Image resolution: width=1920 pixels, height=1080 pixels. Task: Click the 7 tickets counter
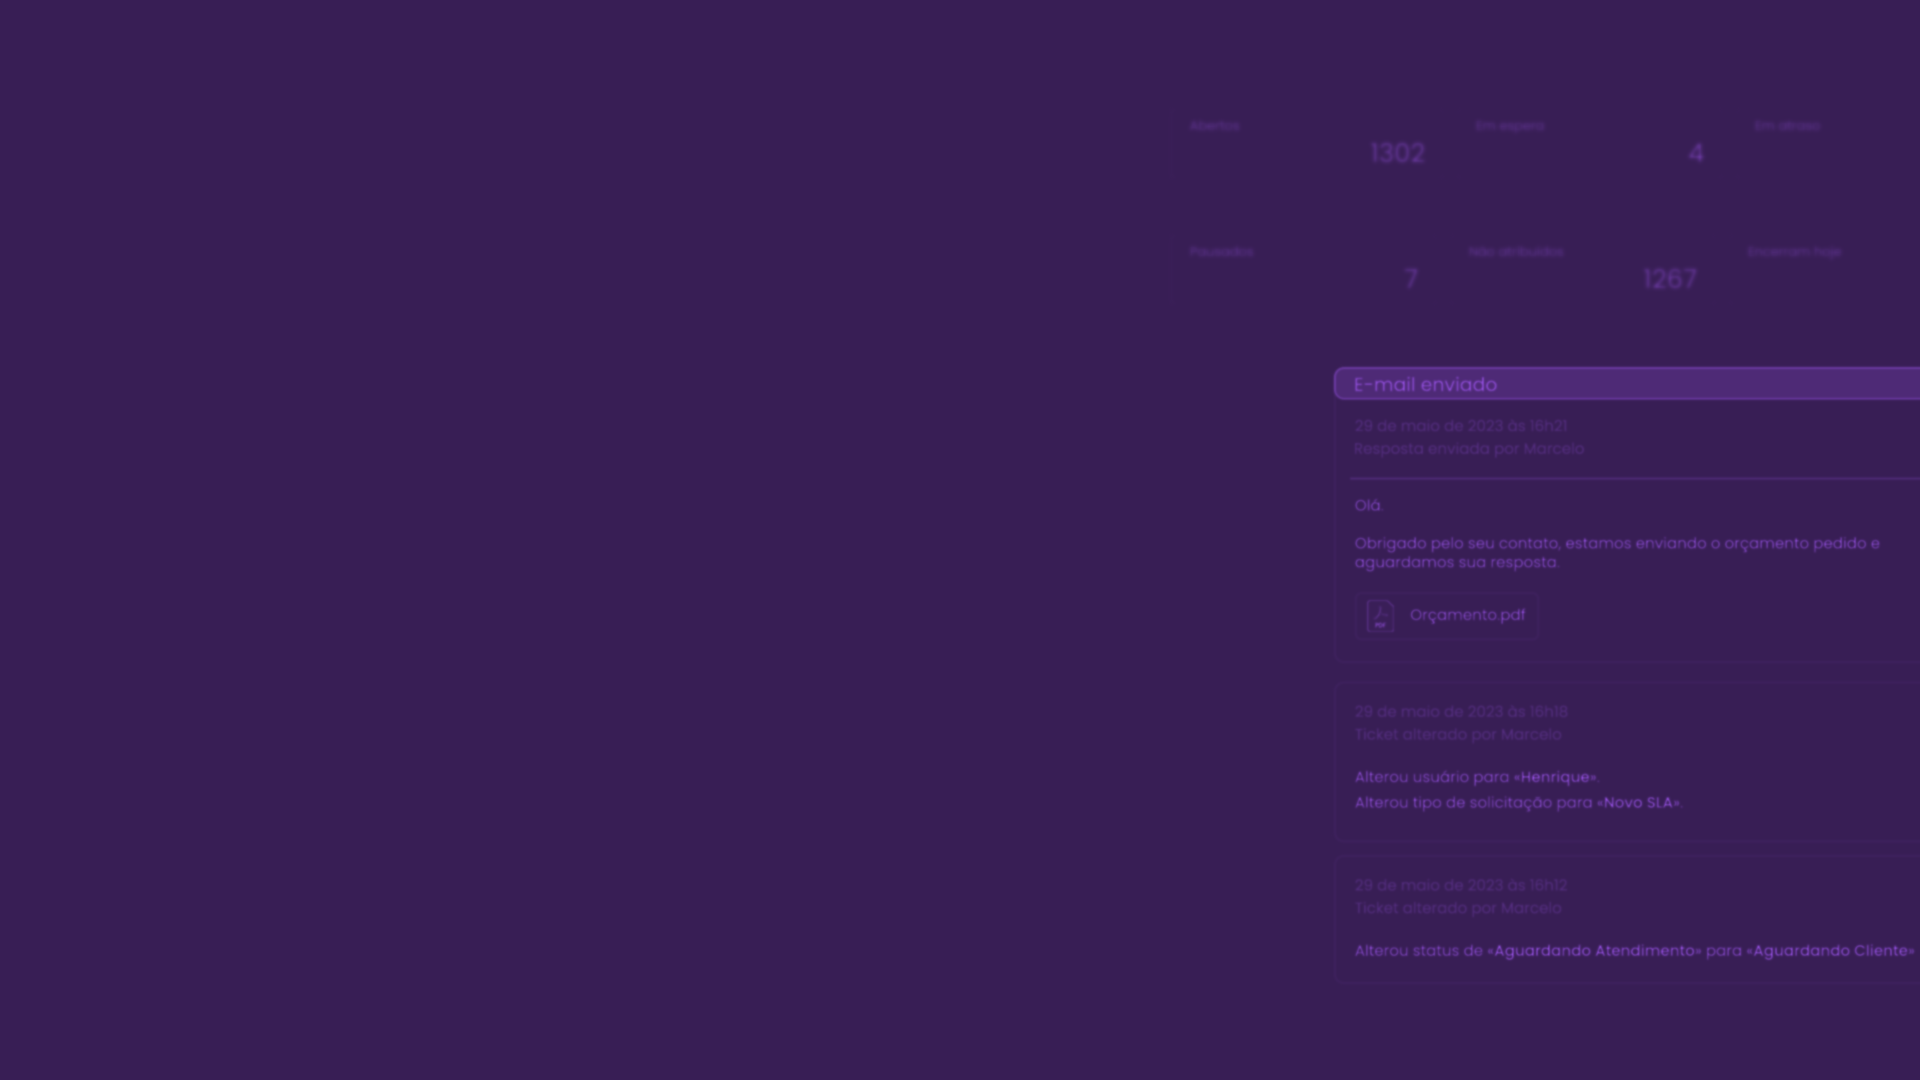1410,279
